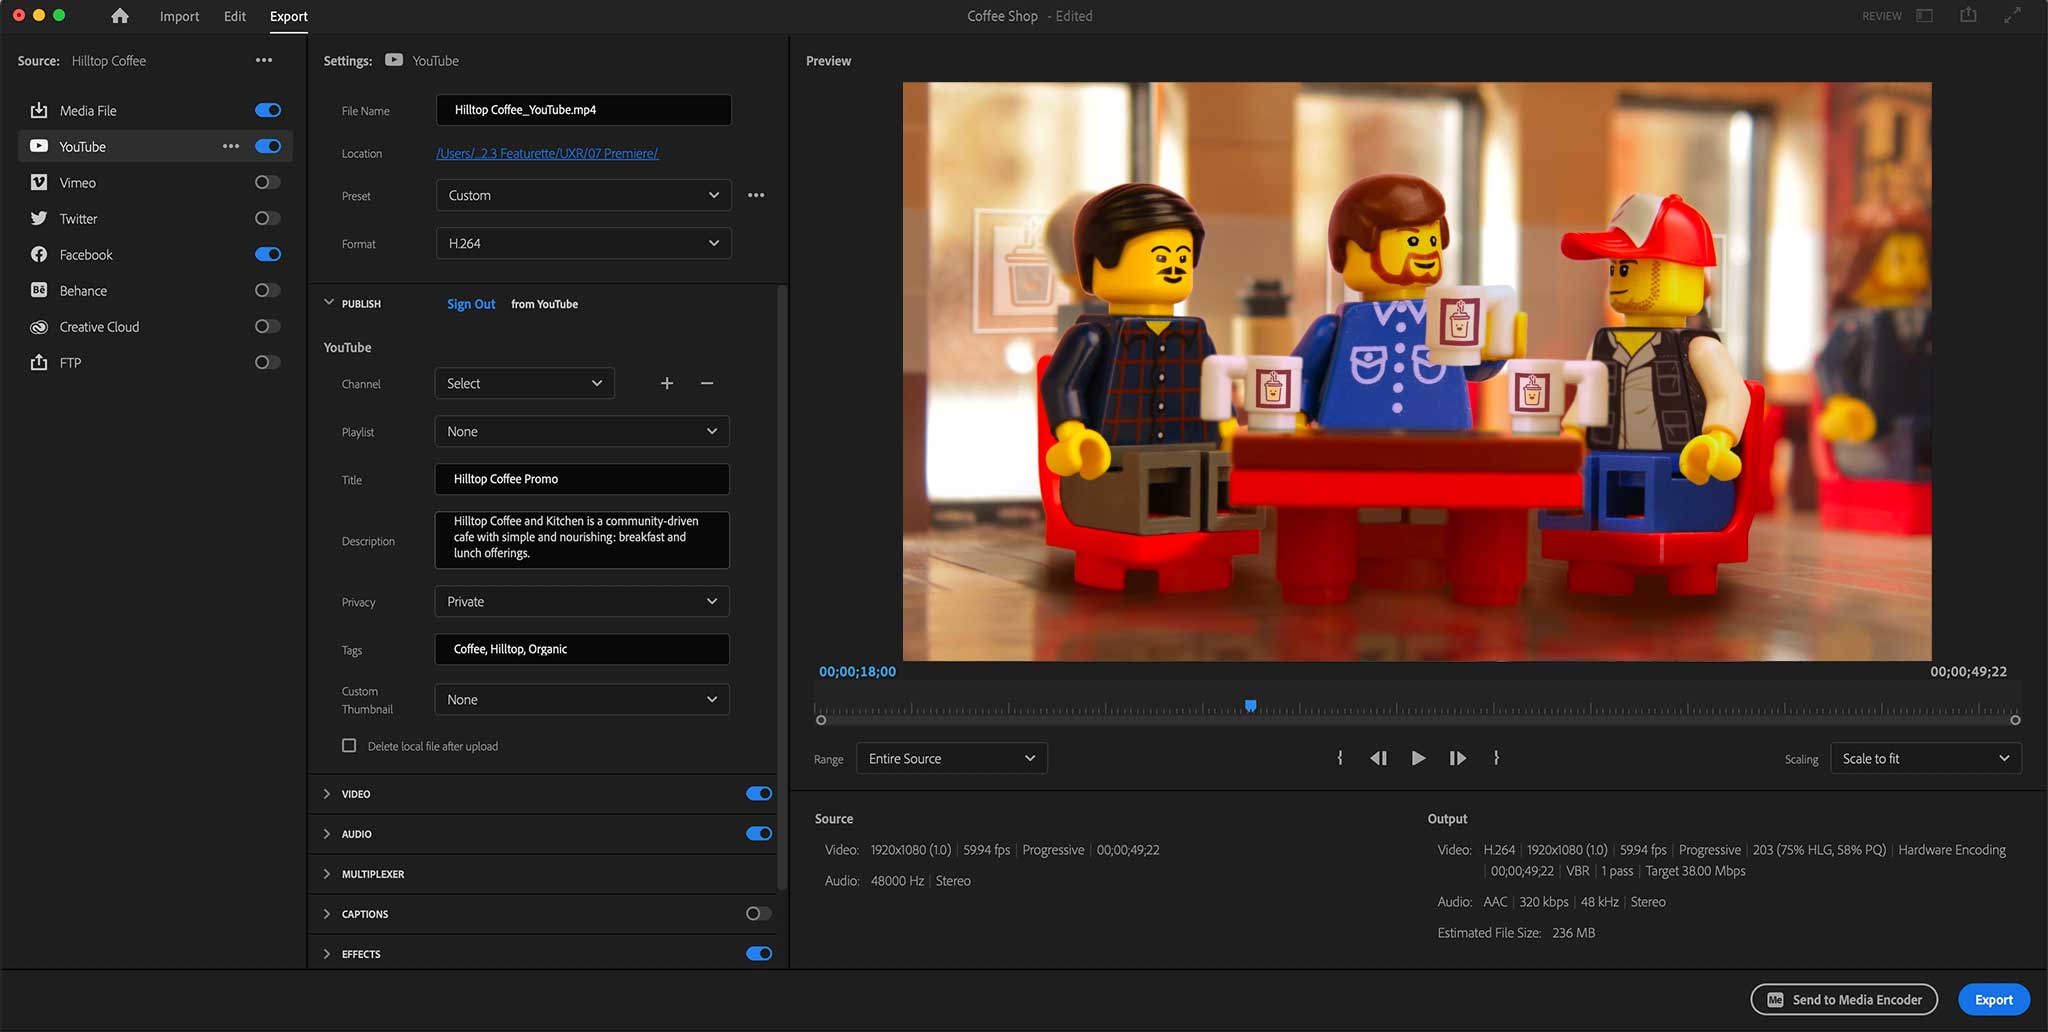Enable the Vimeo destination toggle
2048x1032 pixels.
pos(268,182)
